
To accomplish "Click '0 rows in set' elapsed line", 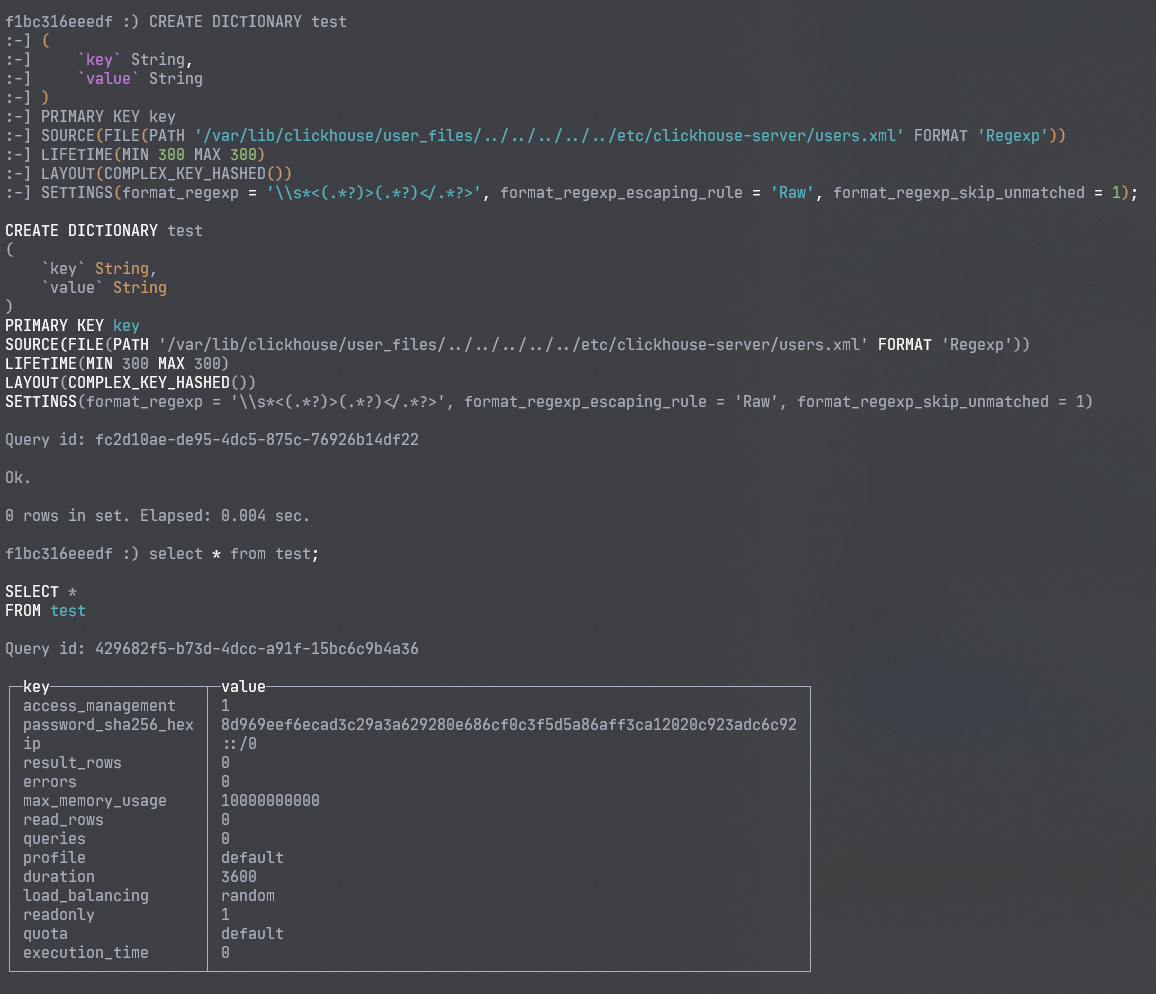I will pos(158,516).
